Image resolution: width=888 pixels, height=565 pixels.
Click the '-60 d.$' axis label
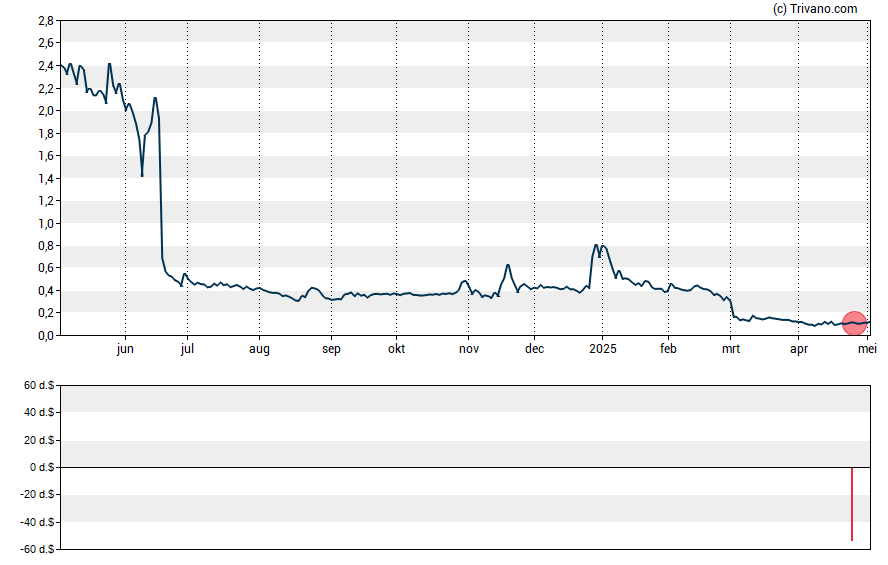[x=37, y=550]
